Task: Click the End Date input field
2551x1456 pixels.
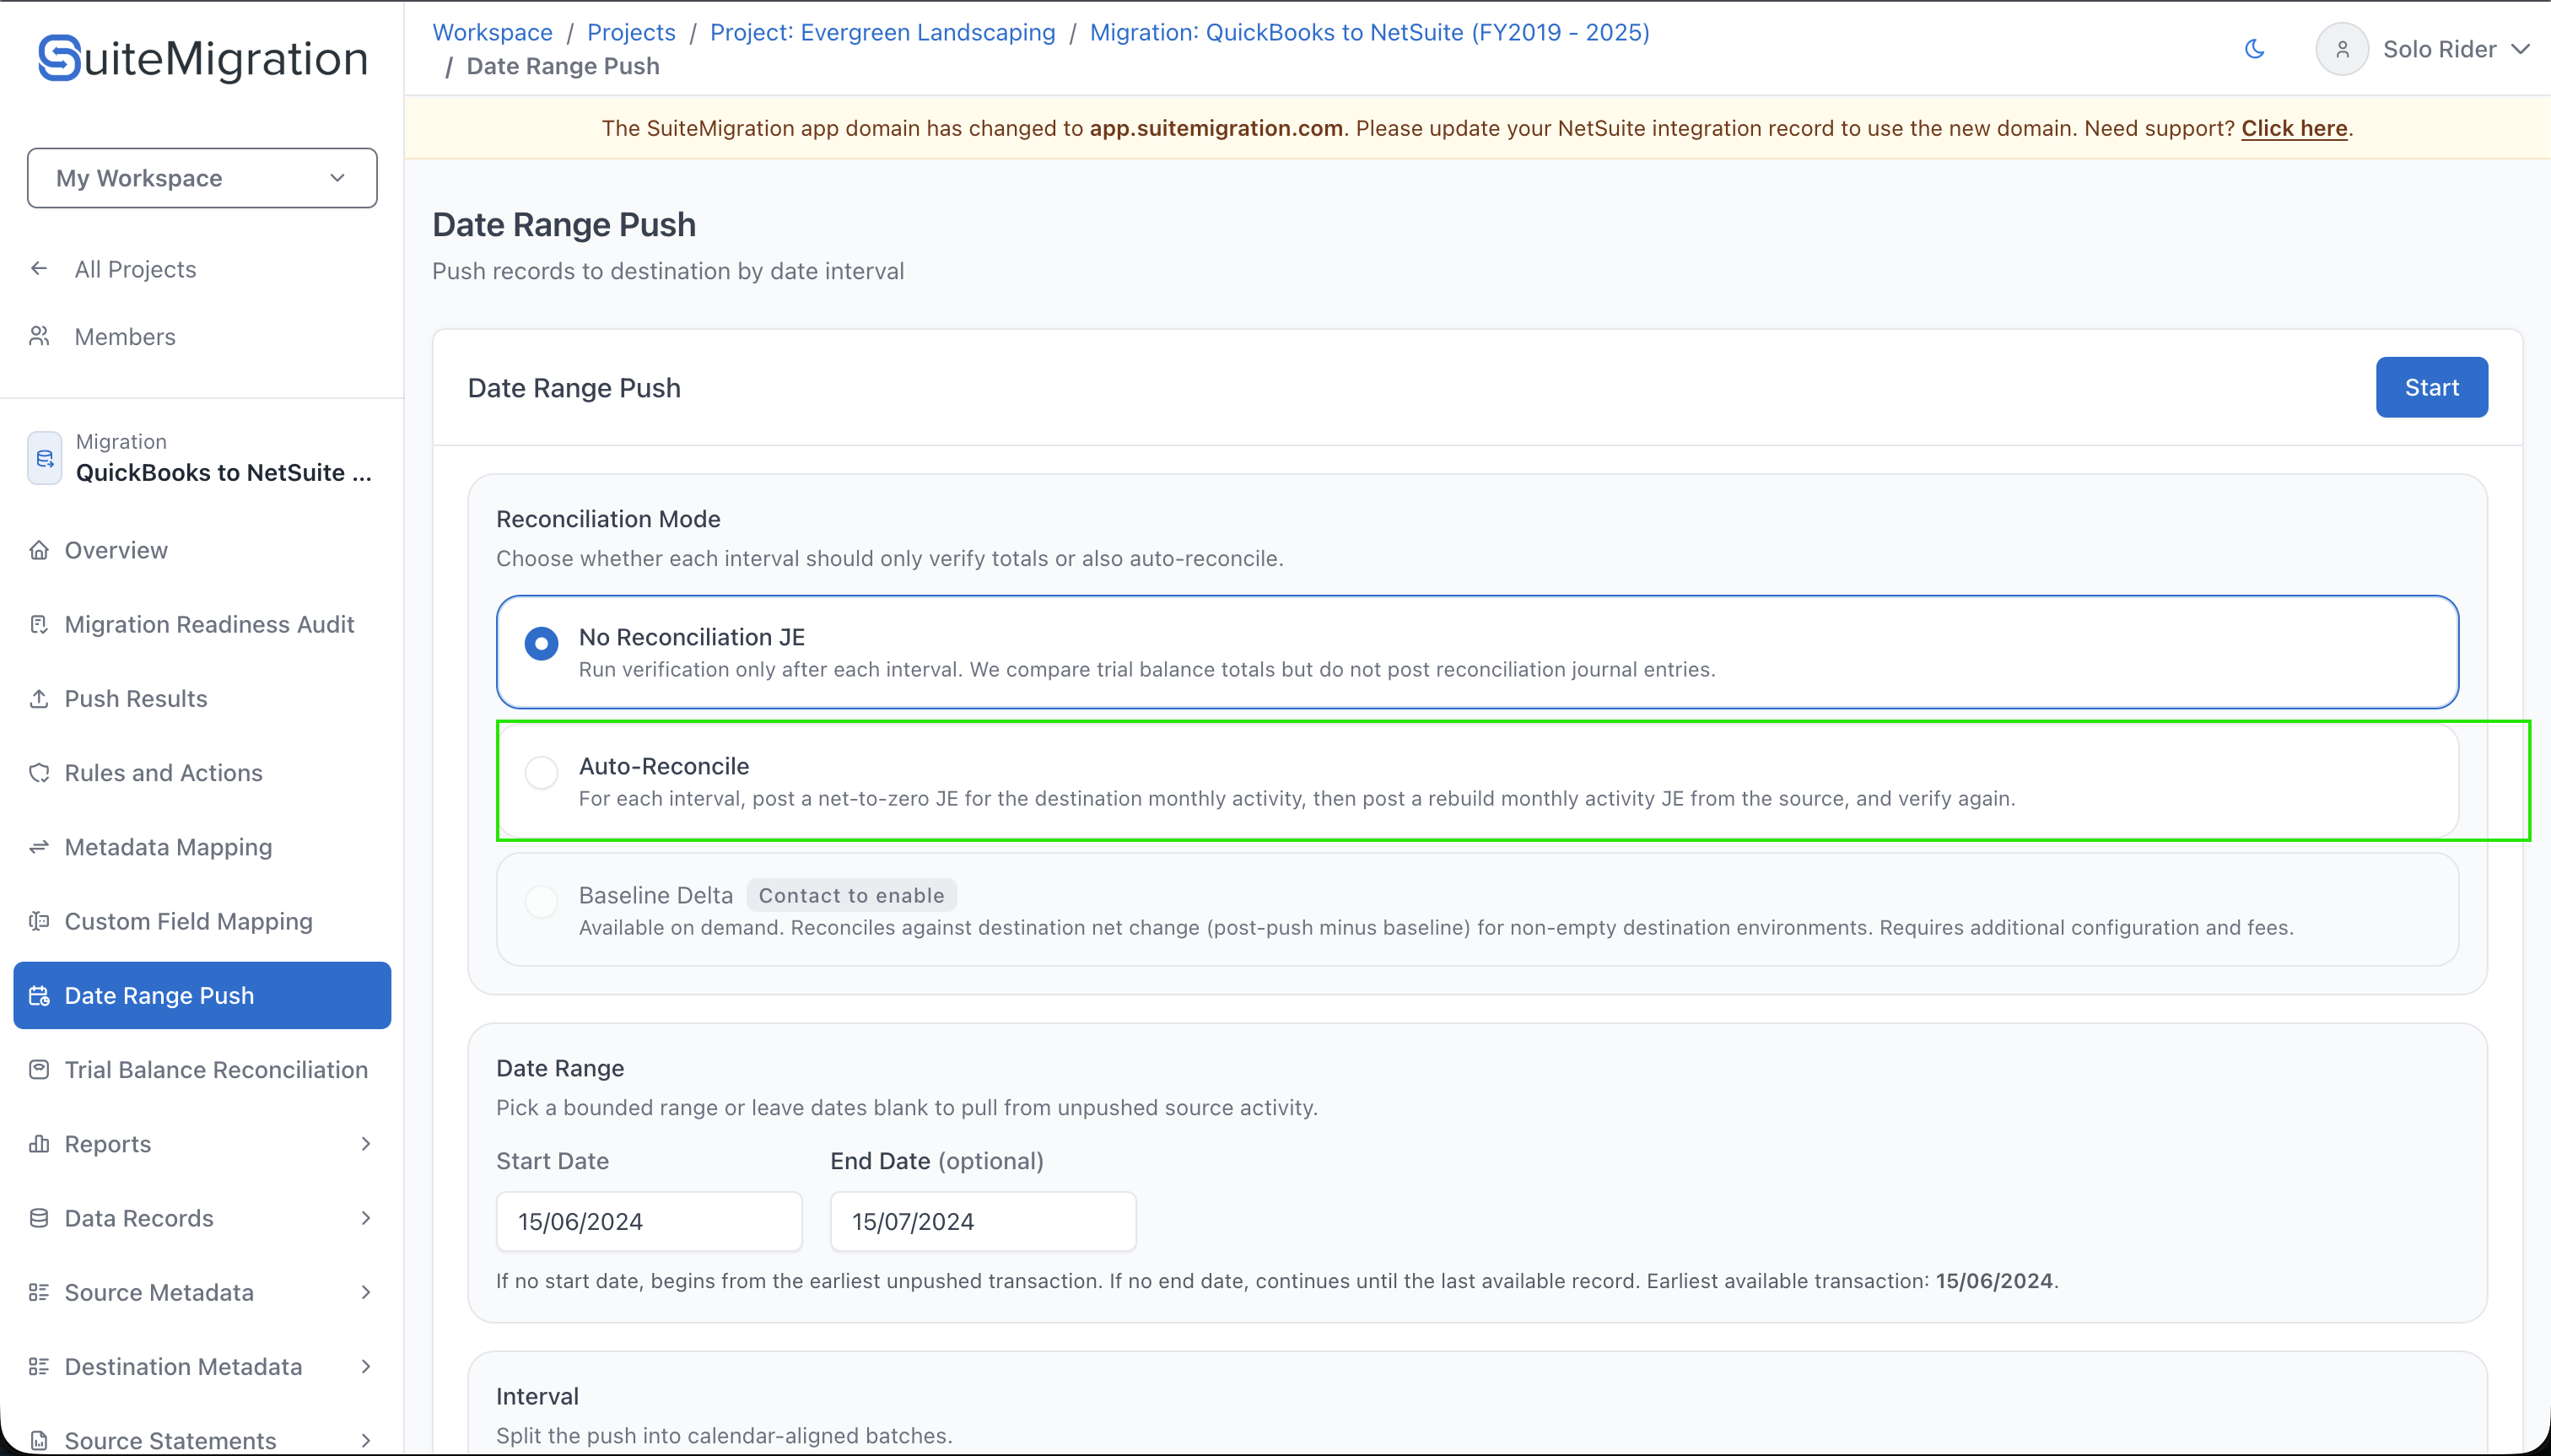Action: click(983, 1221)
